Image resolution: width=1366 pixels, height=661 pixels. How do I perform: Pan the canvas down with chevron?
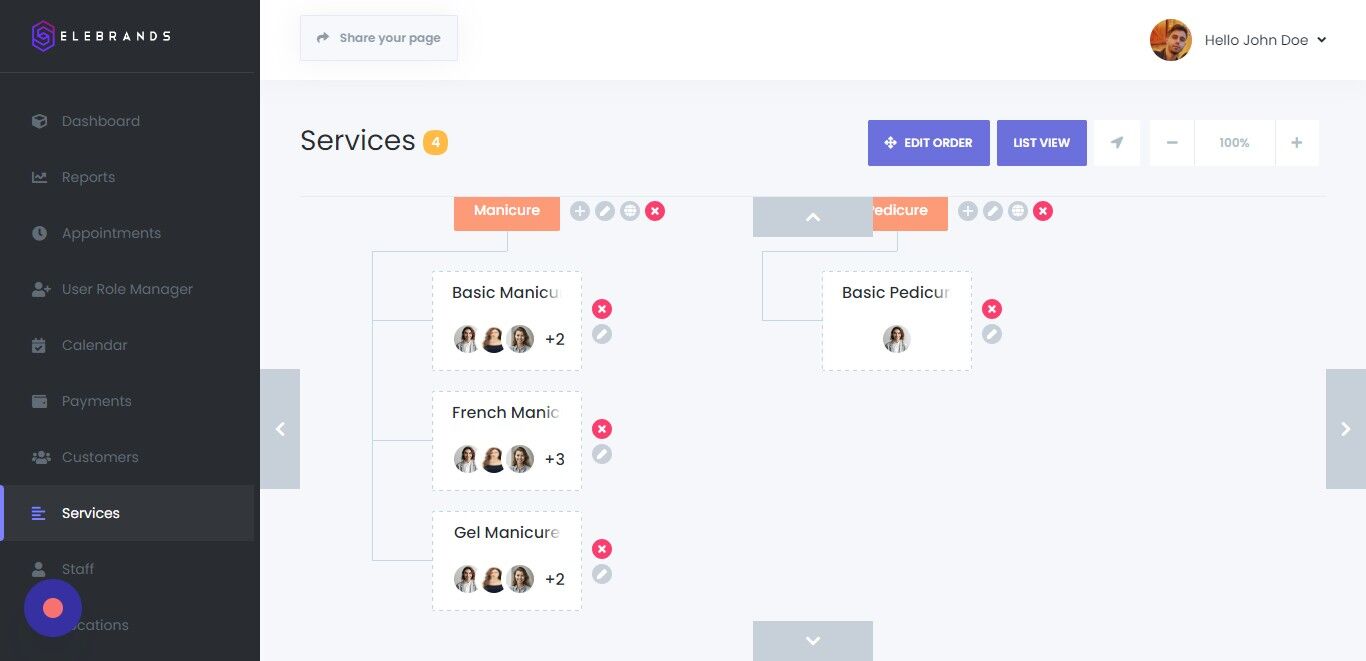(x=813, y=641)
